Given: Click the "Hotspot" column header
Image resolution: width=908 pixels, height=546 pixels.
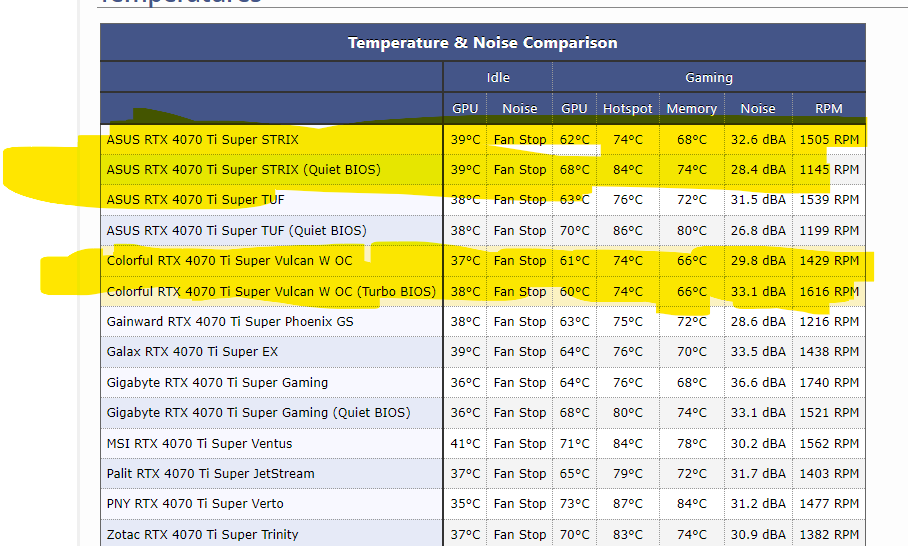Looking at the screenshot, I should (627, 109).
